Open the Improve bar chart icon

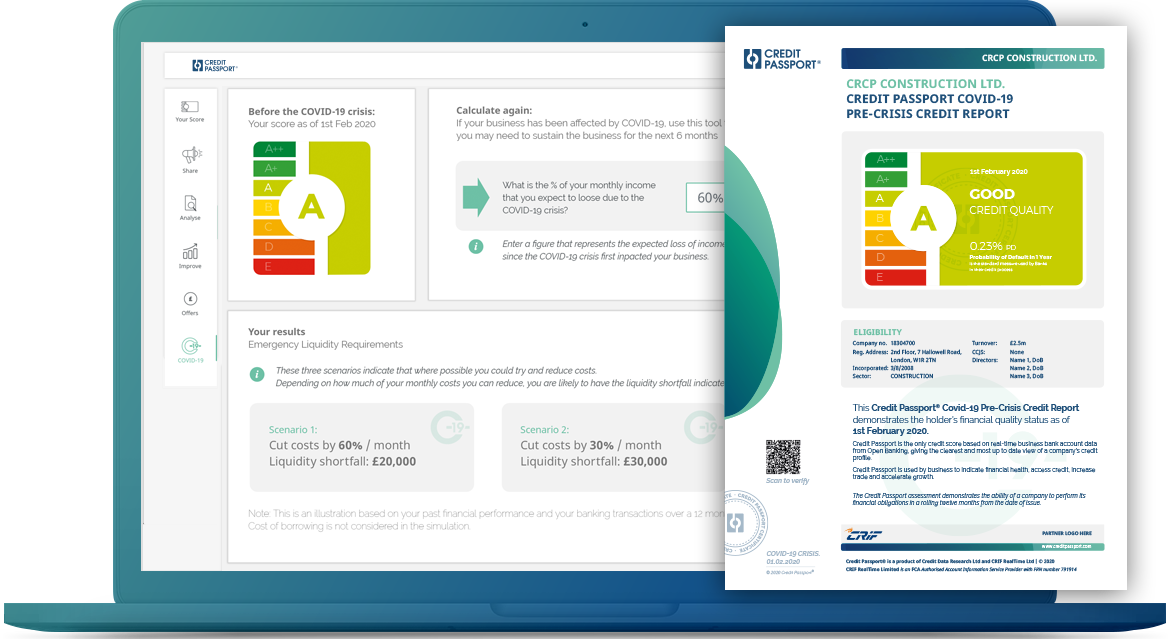coord(190,253)
